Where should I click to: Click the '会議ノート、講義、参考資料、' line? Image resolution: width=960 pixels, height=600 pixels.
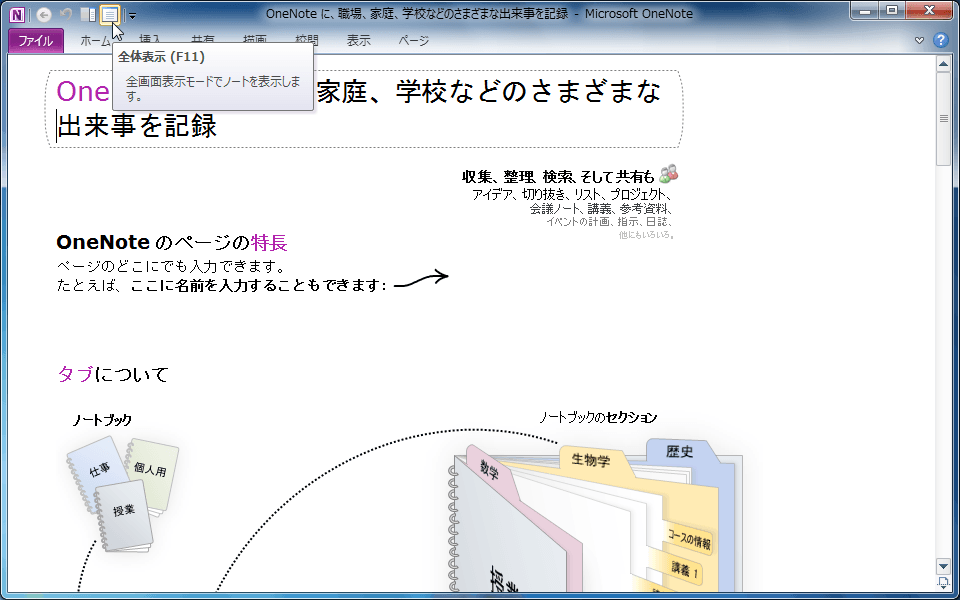pyautogui.click(x=601, y=209)
